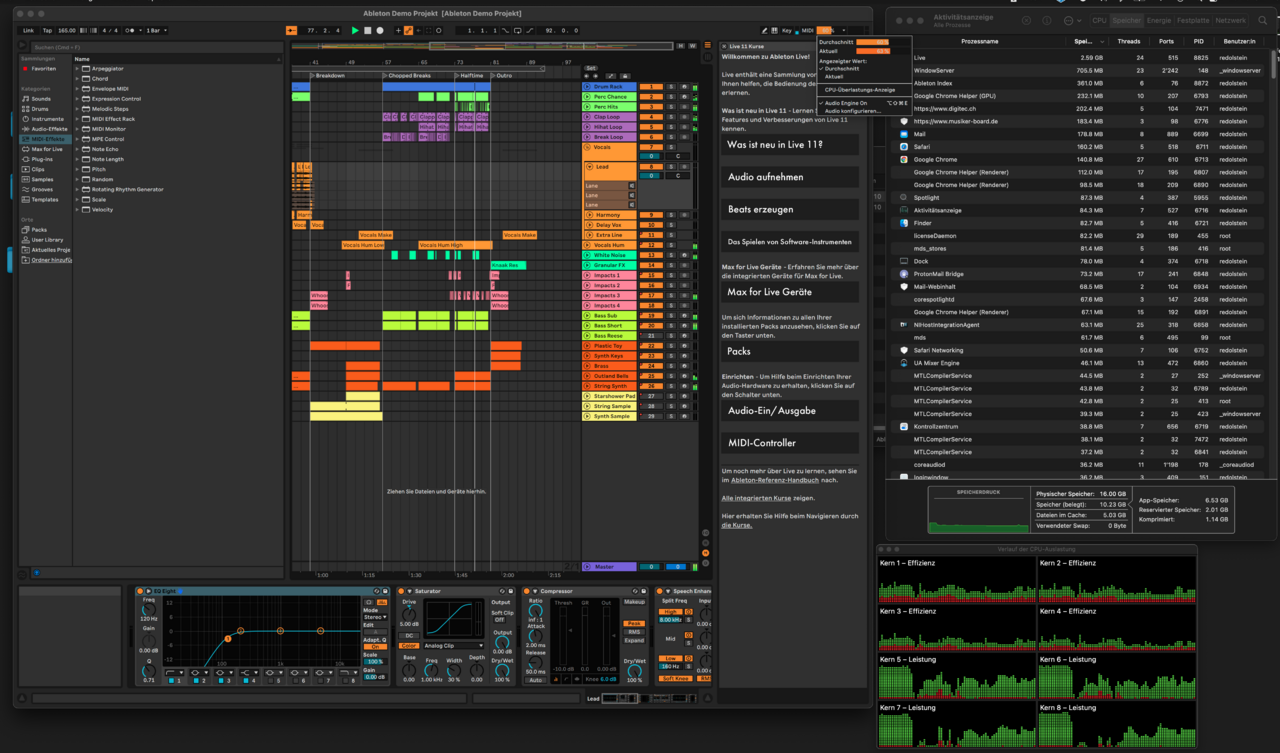This screenshot has height=753, width=1280.
Task: Toggle the Arrangement Loop switch
Action: 517,31
